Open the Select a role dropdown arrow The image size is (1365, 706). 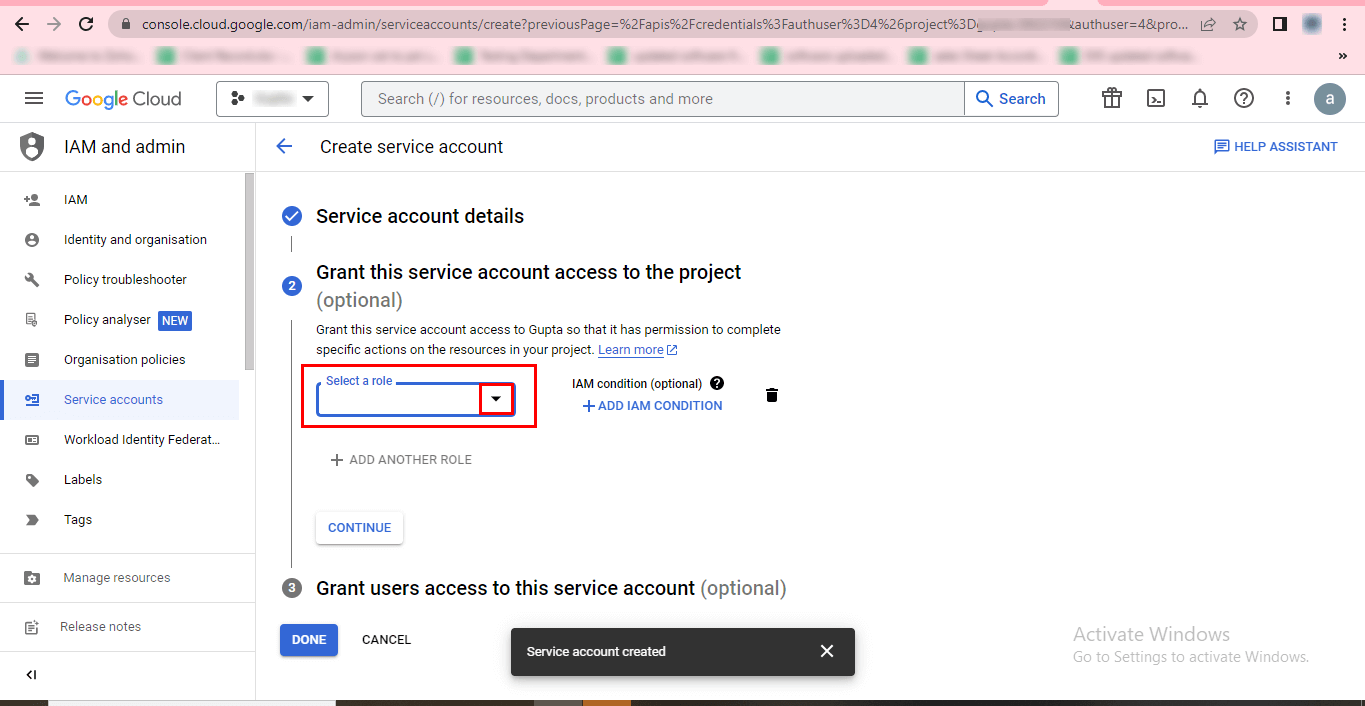tap(496, 399)
